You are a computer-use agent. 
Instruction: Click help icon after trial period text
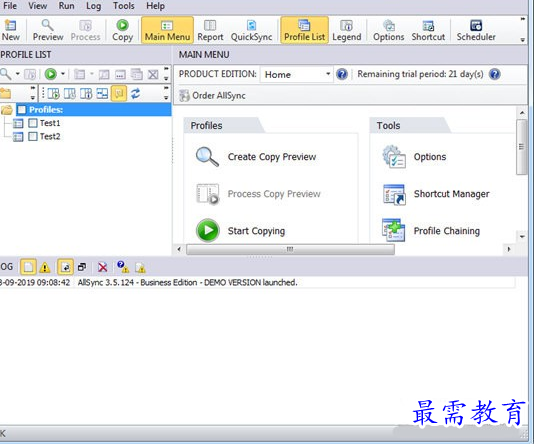click(x=494, y=74)
